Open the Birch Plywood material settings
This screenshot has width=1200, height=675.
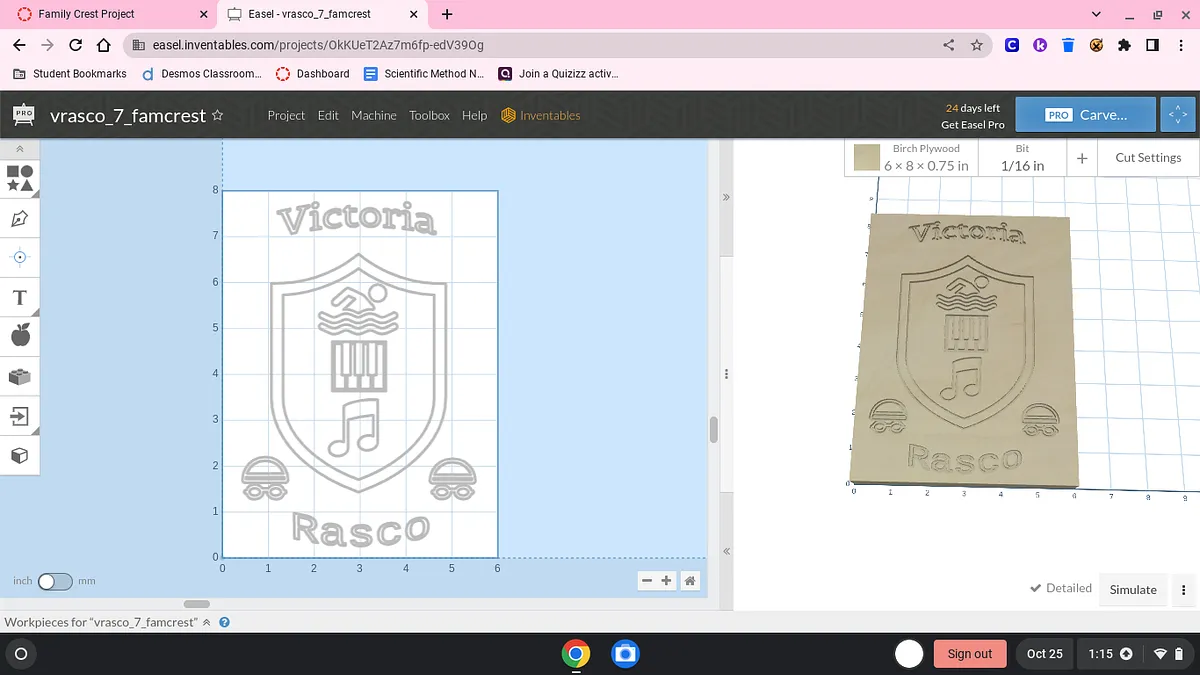[x=925, y=158]
